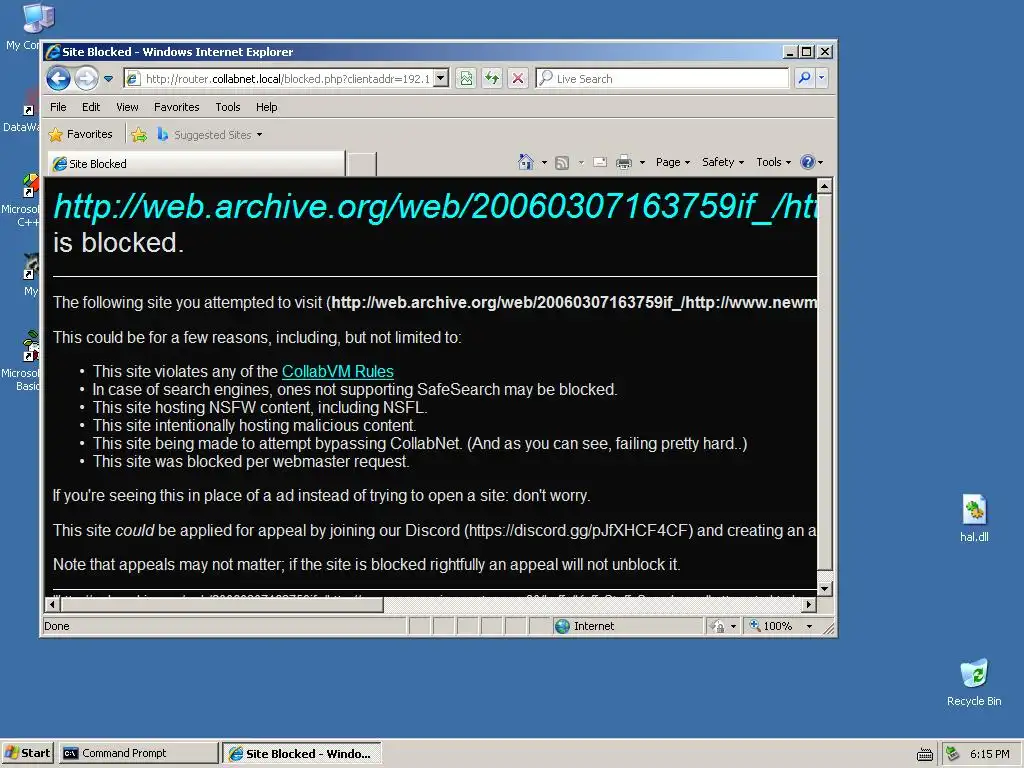The height and width of the screenshot is (768, 1024).
Task: Open the Tools menu in menu bar
Action: pos(228,107)
